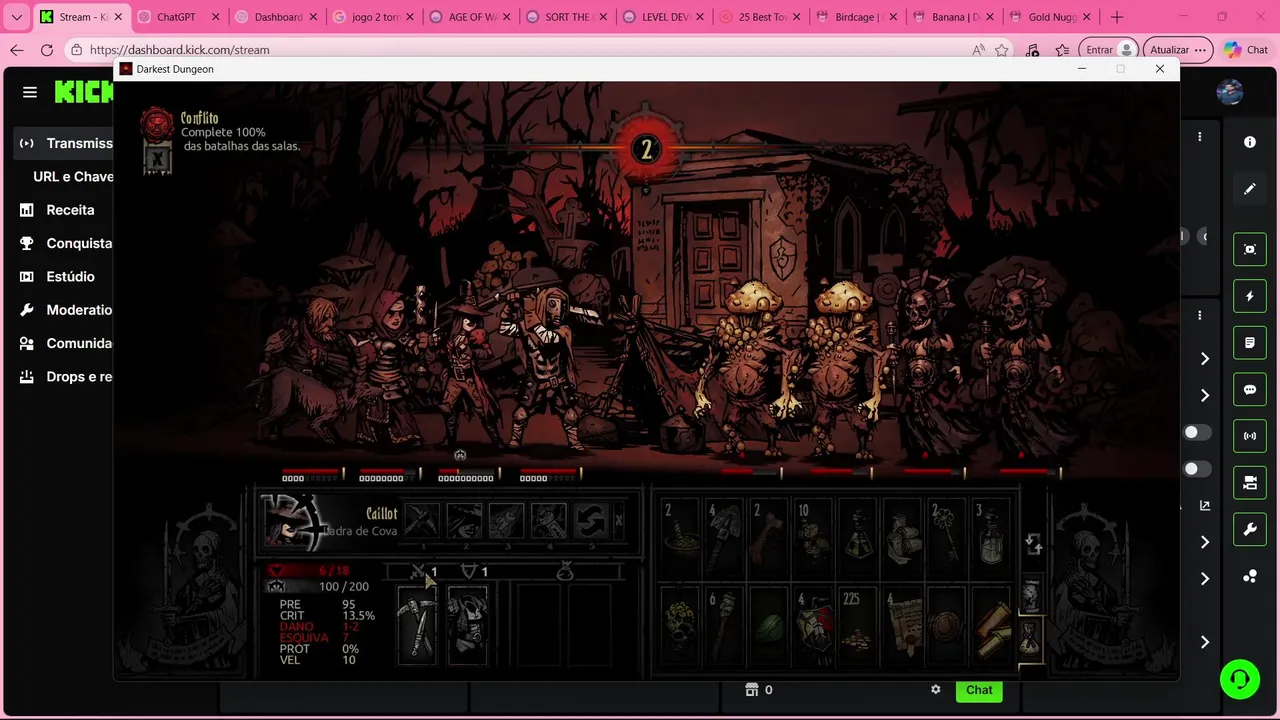
Task: Open Comunidade in Kick sidebar
Action: (66, 343)
